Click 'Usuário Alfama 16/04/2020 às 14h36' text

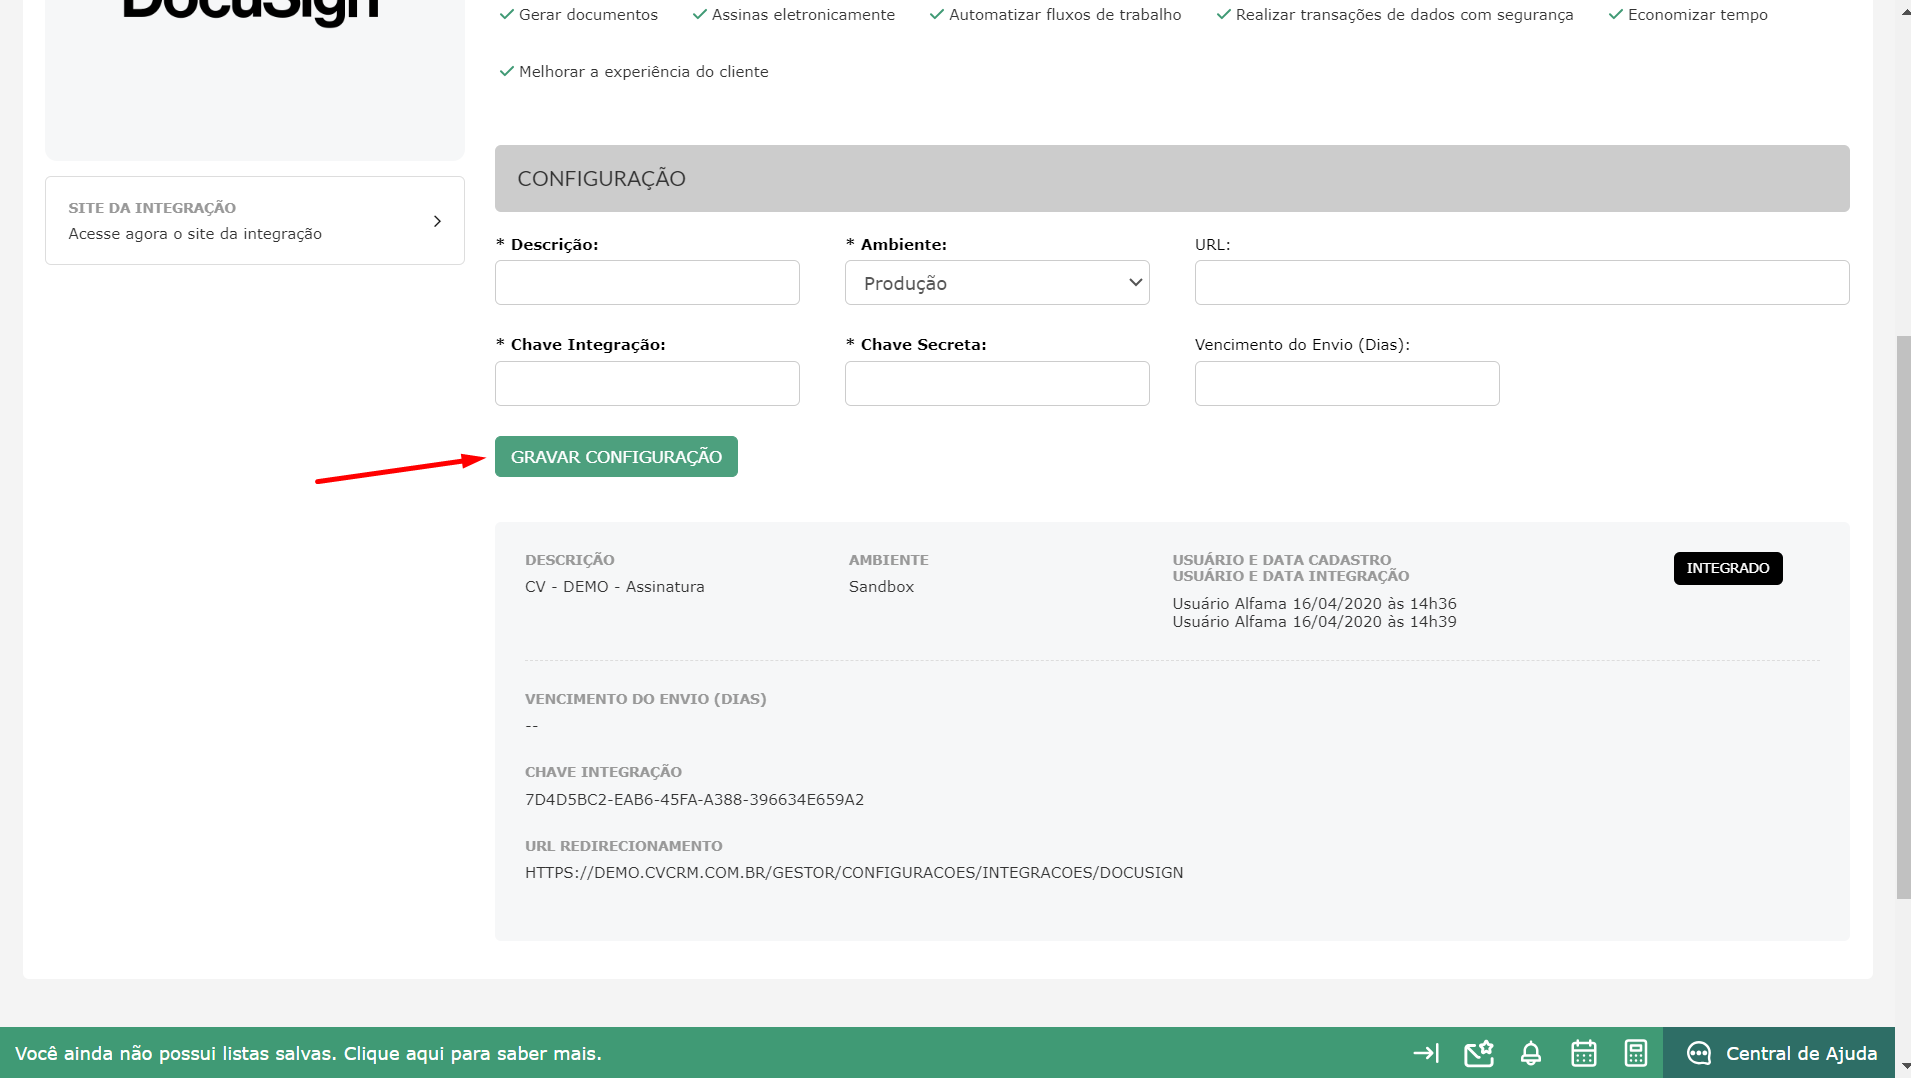1314,604
